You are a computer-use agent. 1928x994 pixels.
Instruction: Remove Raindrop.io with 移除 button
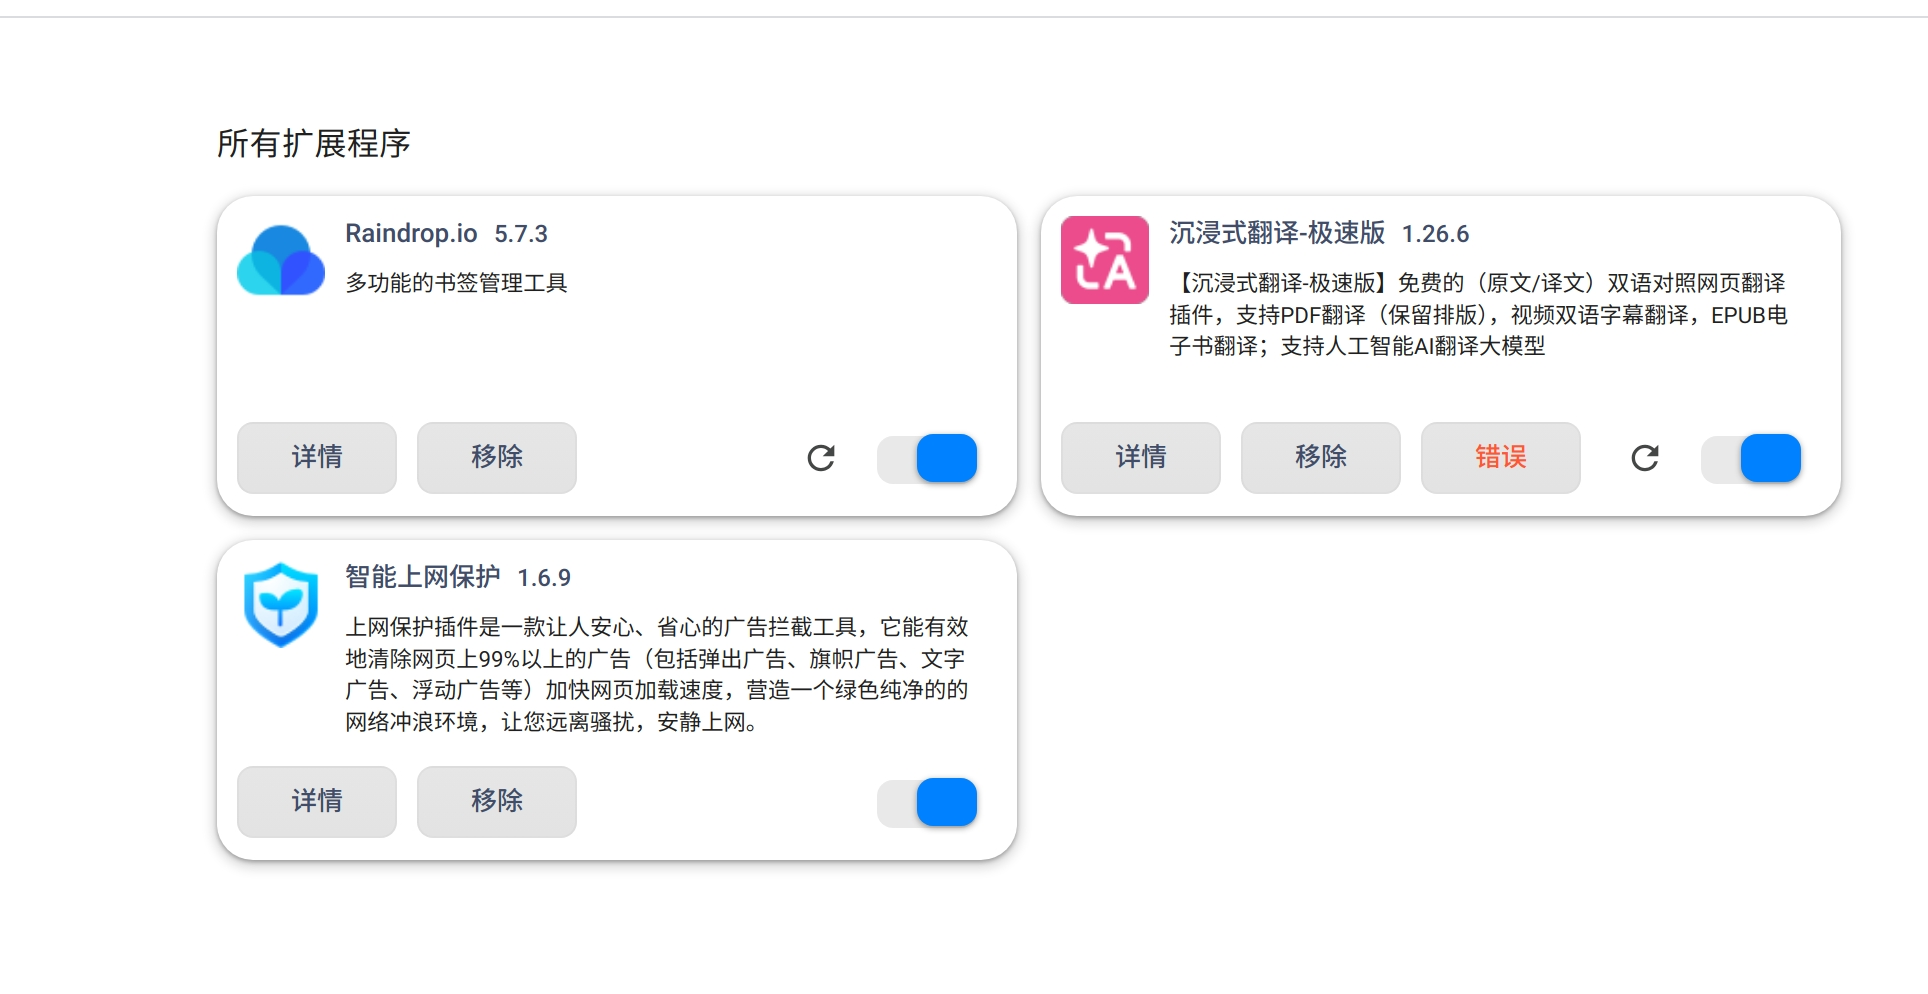[x=497, y=458]
